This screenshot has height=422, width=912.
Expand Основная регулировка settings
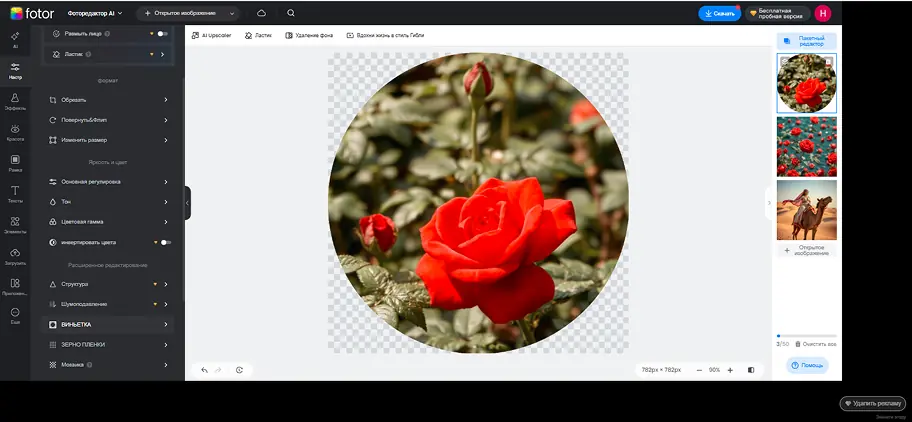pyautogui.click(x=108, y=182)
